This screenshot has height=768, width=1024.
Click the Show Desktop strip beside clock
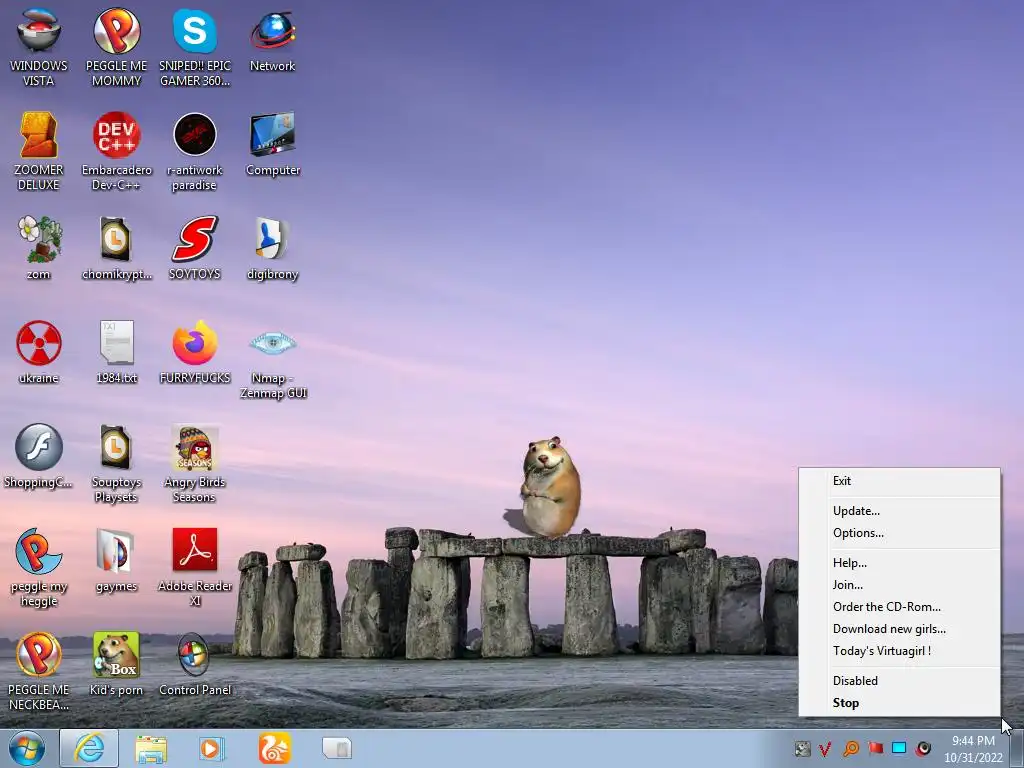click(1017, 748)
